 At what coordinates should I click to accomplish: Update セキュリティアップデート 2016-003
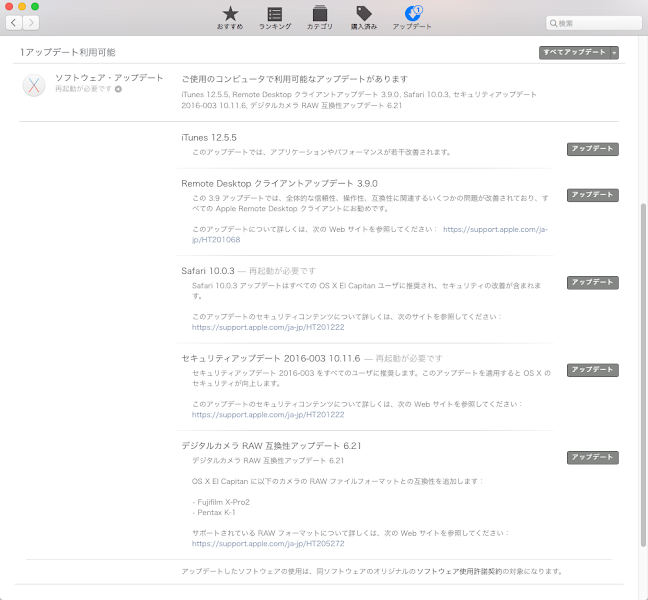click(593, 370)
